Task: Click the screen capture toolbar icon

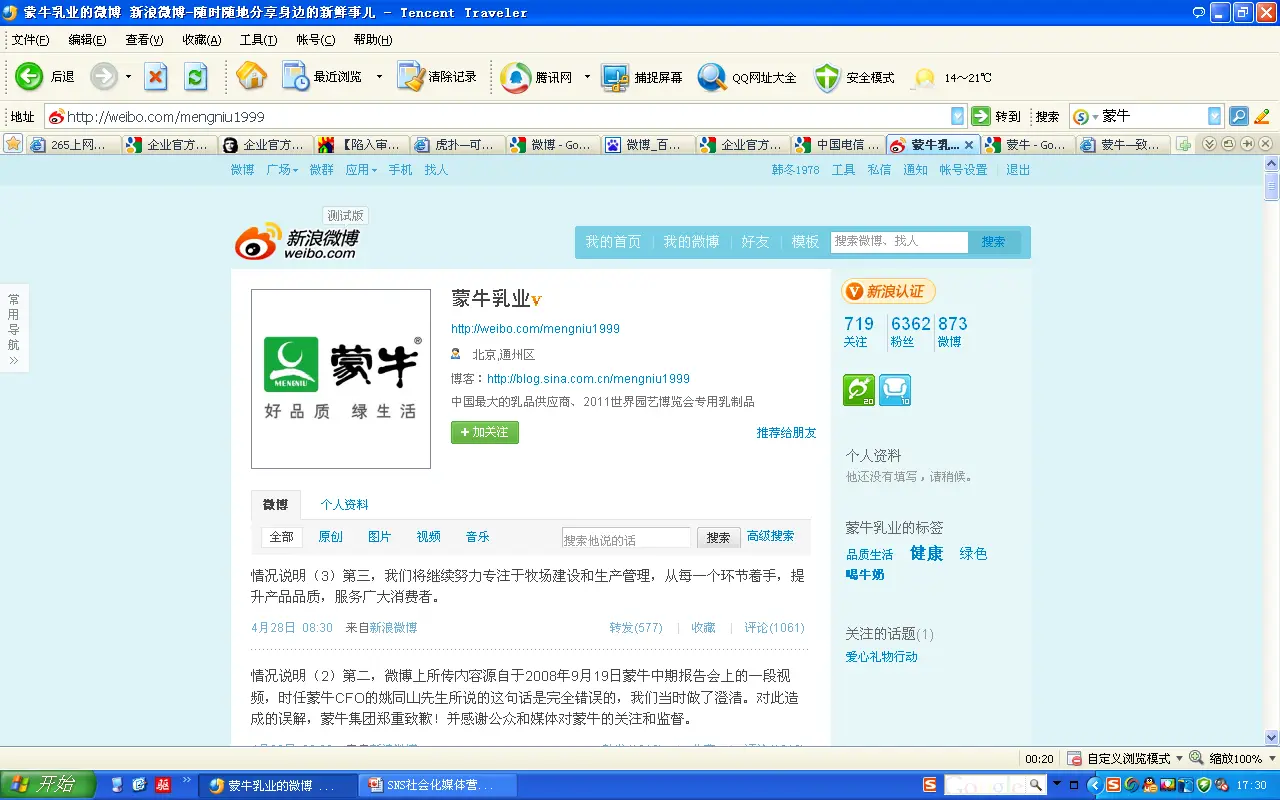Action: tap(614, 77)
